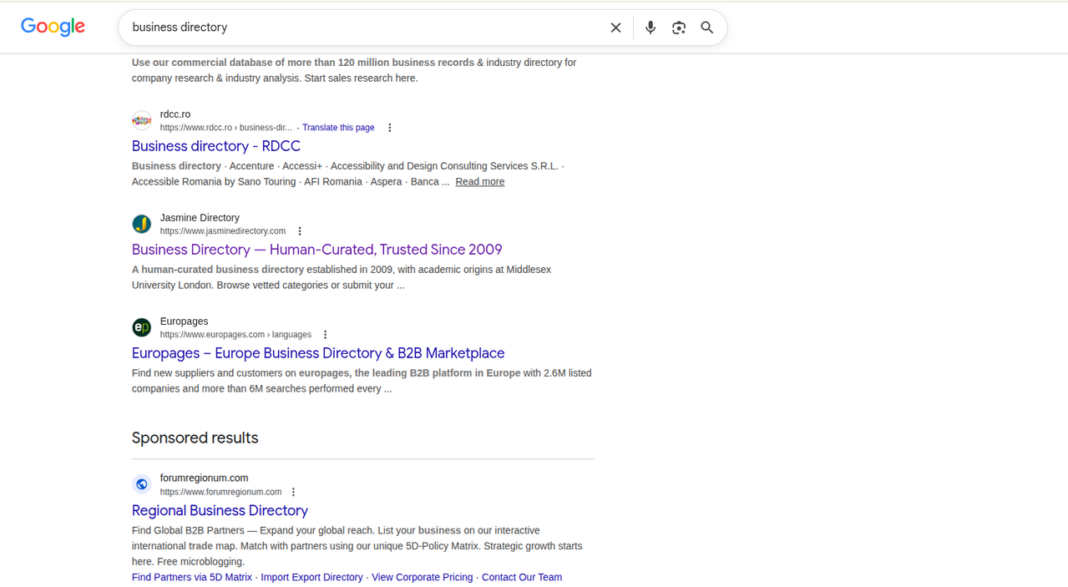Click the Jasmine Directory favicon
The height and width of the screenshot is (587, 1068).
click(x=142, y=224)
